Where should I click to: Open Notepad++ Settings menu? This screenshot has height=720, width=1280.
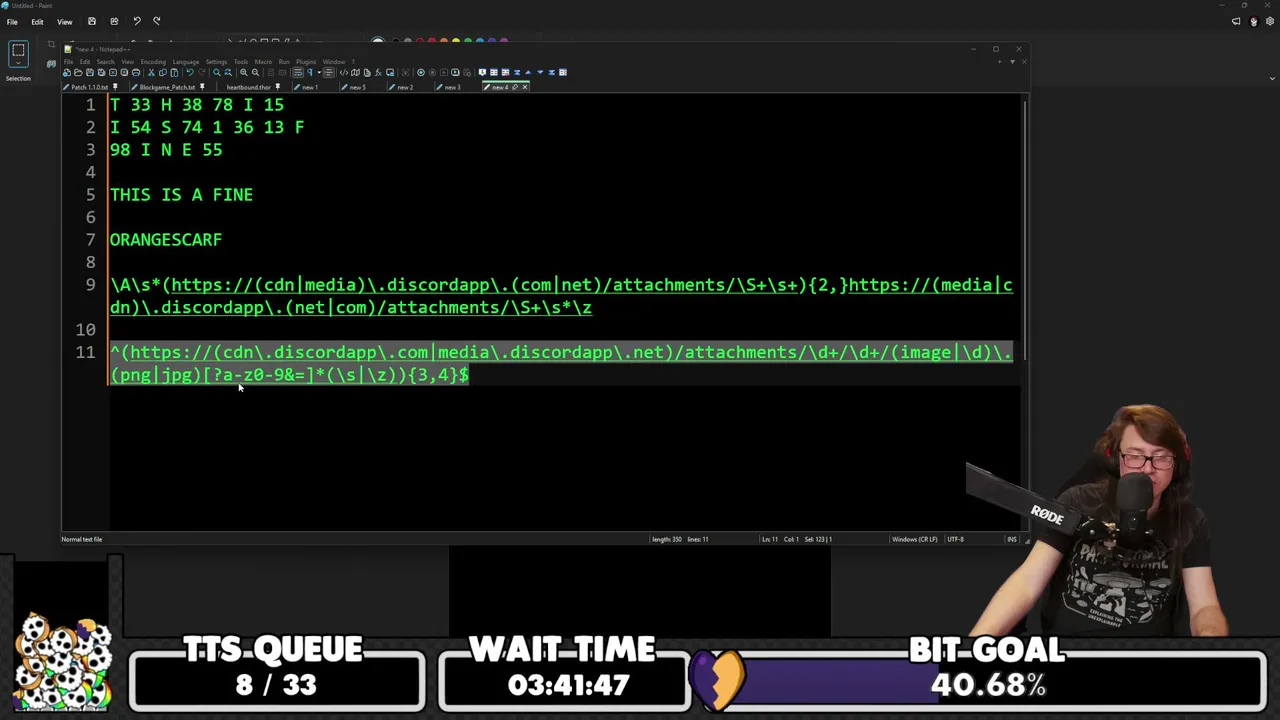tap(216, 62)
